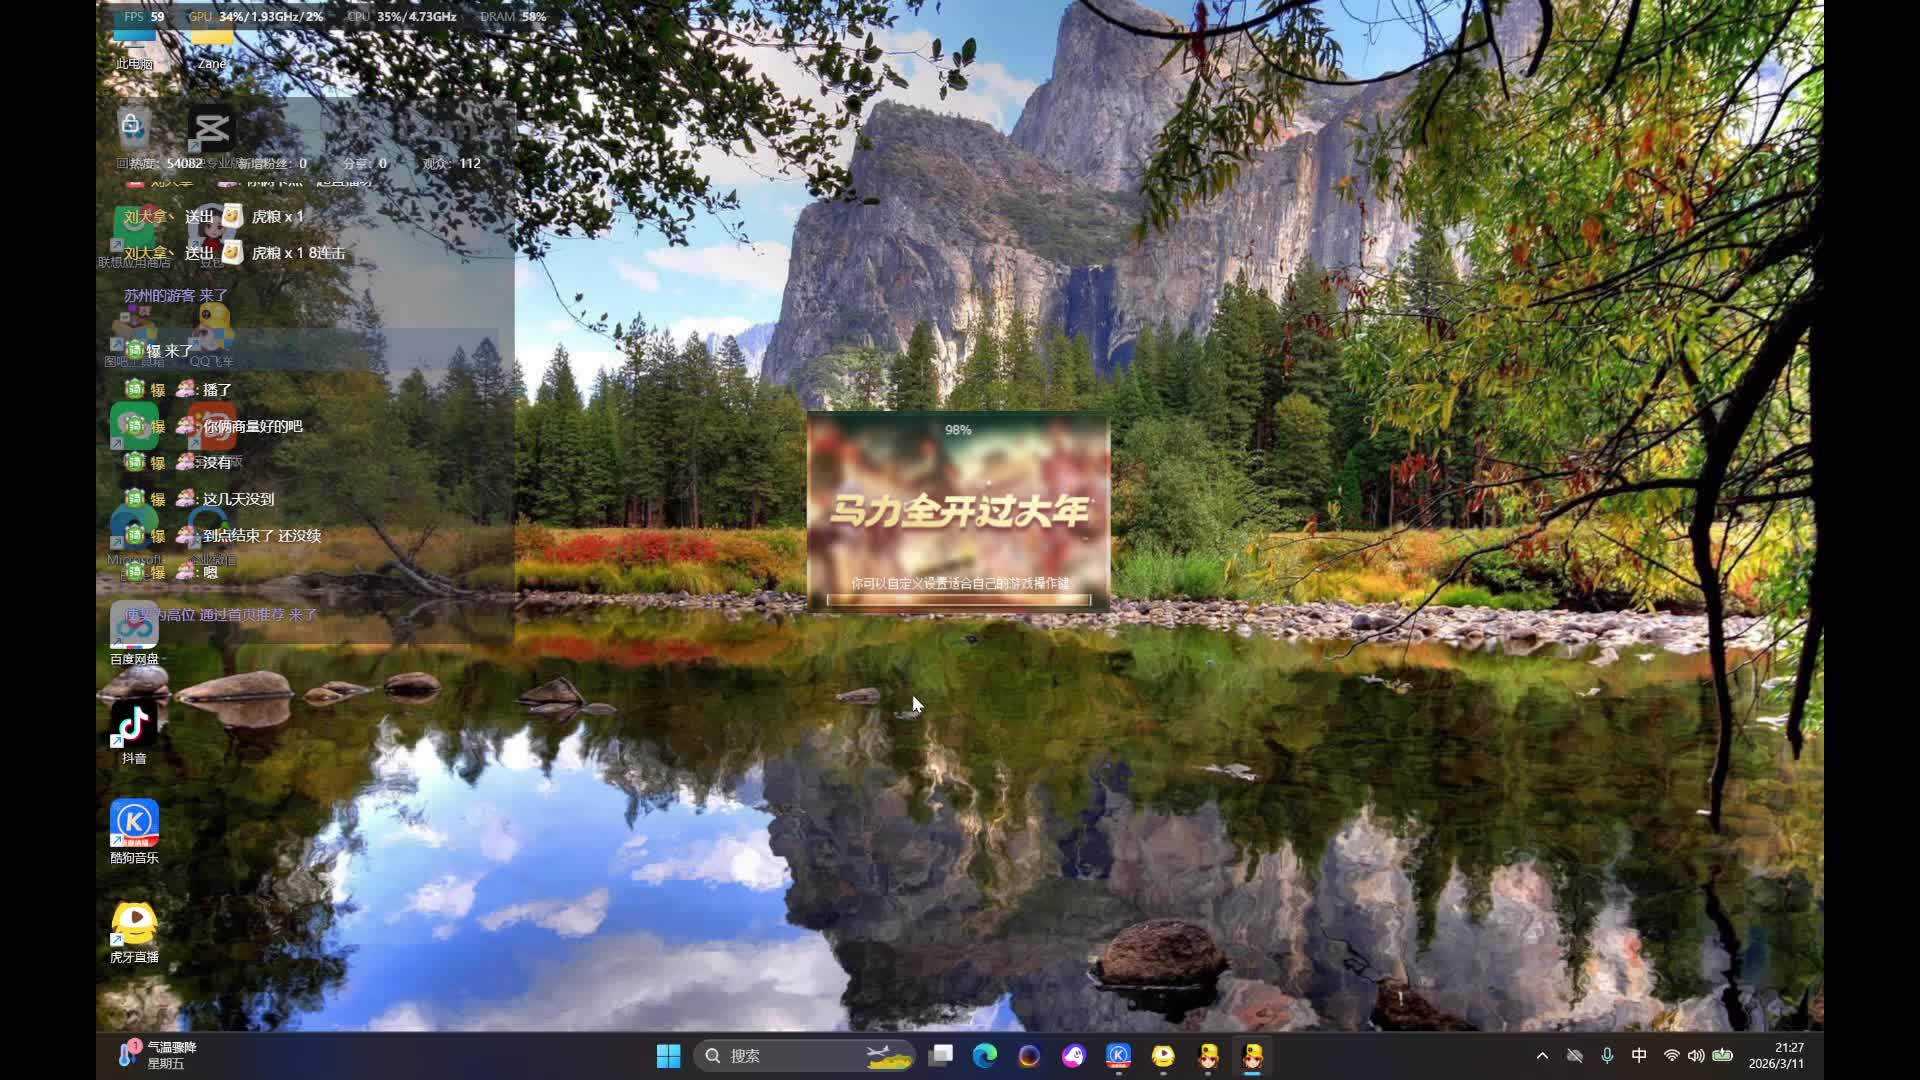Image resolution: width=1920 pixels, height=1080 pixels.
Task: Open Baidu Netdisk (百度网盘) desktop icon
Action: tap(134, 627)
